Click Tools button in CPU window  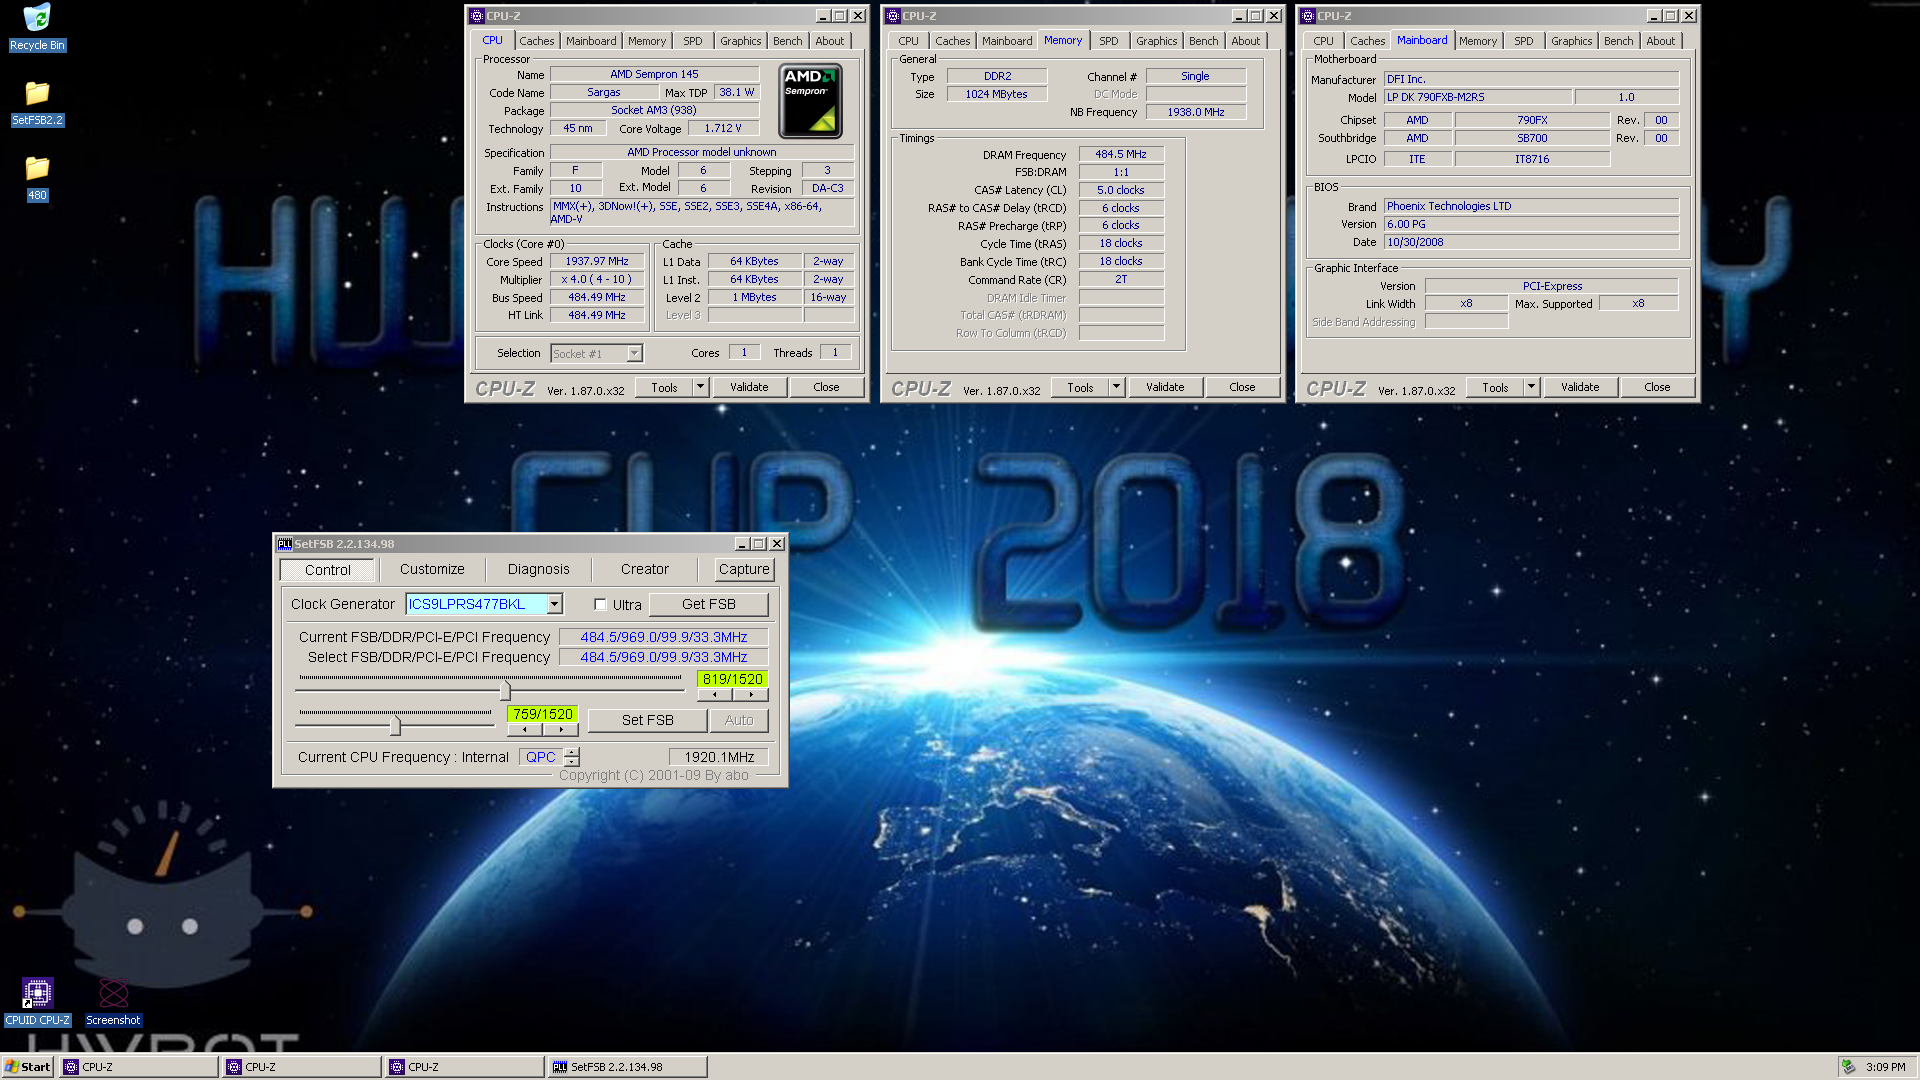coord(664,387)
